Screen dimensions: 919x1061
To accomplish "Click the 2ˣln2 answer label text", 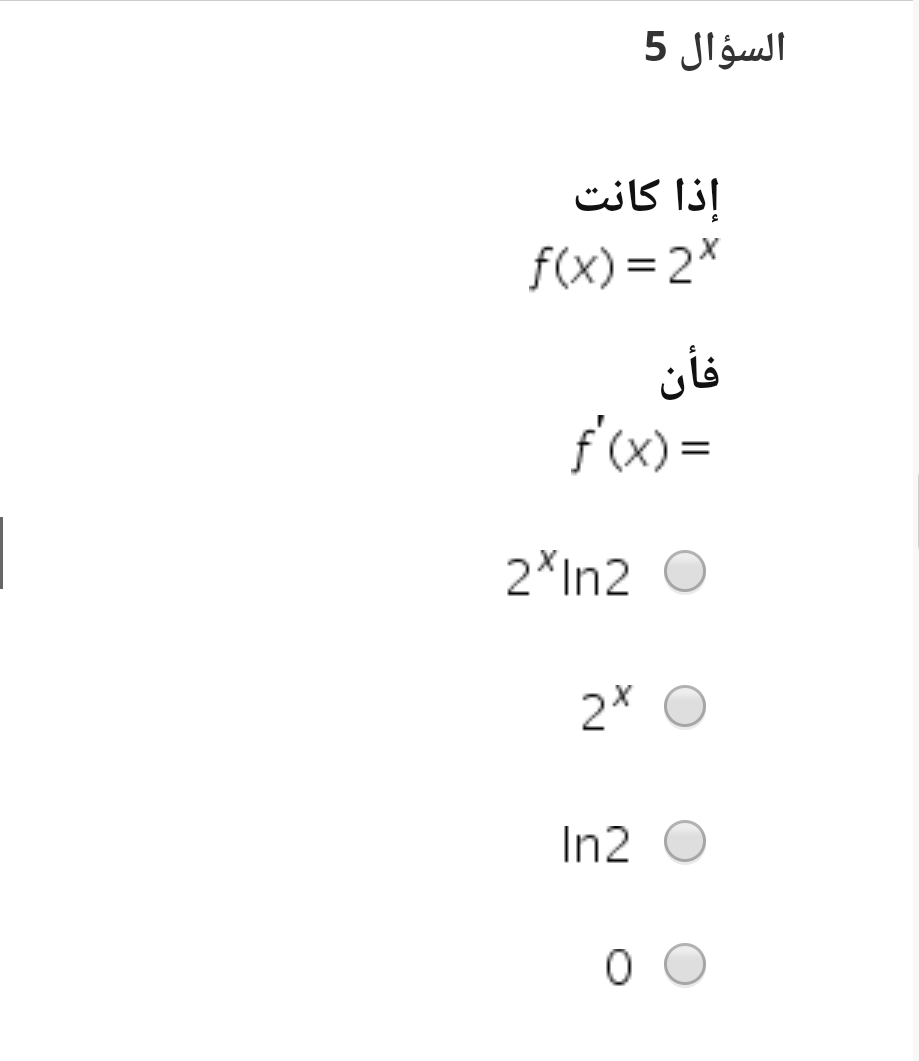I will coord(568,574).
